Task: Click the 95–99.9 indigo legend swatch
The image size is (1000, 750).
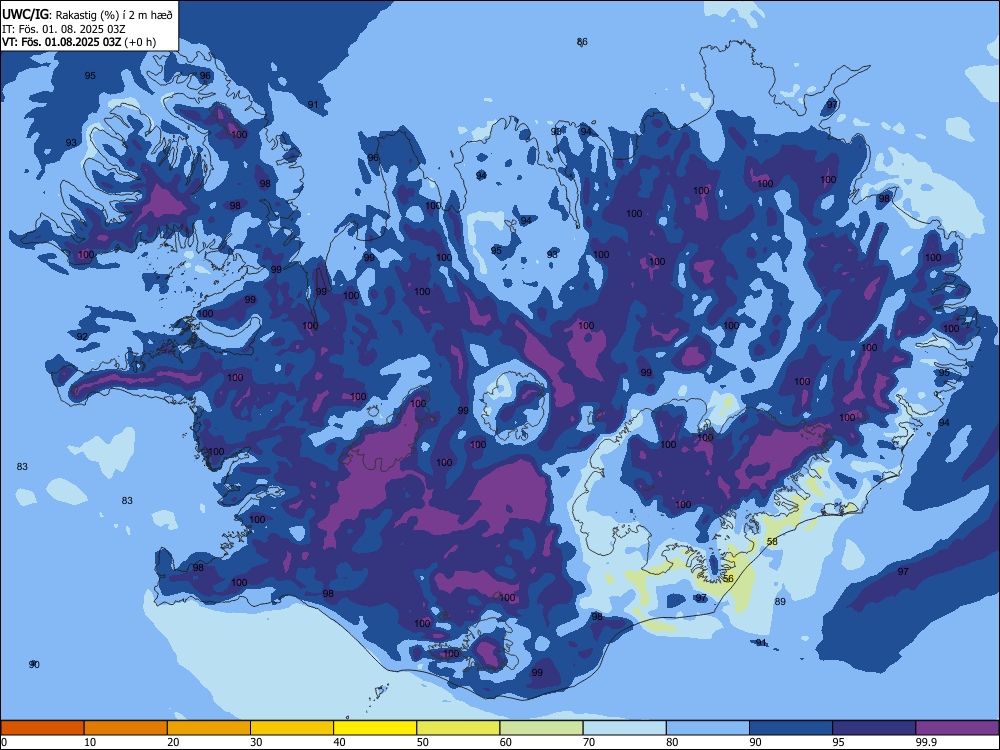Action: [x=874, y=728]
